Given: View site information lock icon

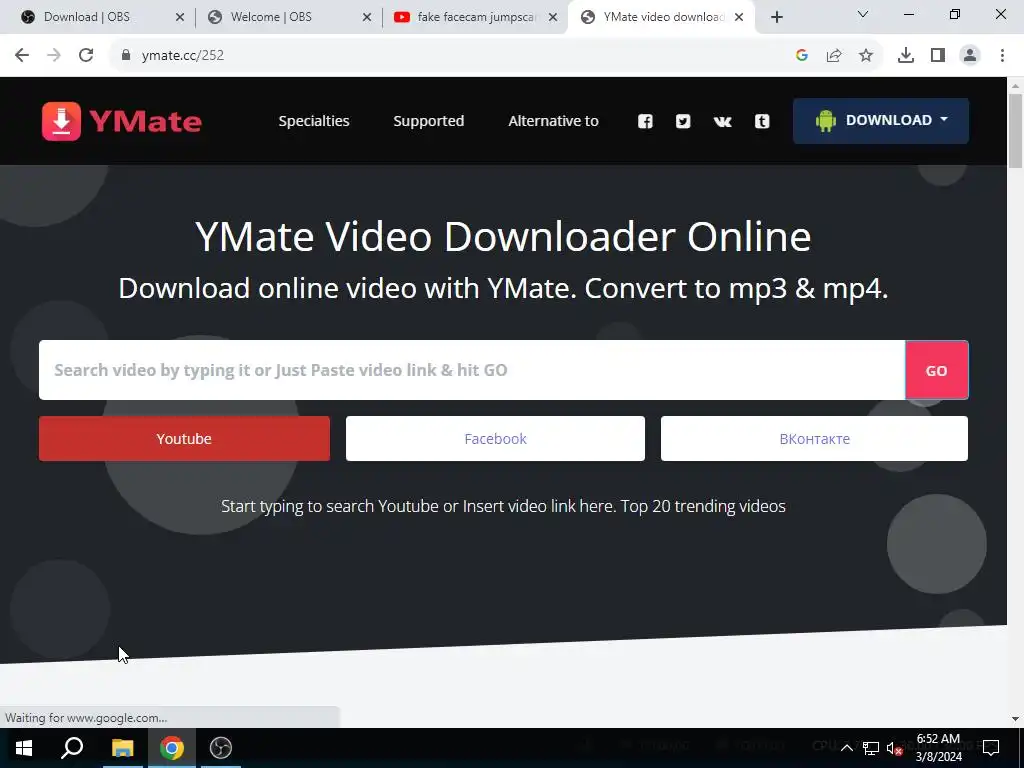Looking at the screenshot, I should [126, 56].
